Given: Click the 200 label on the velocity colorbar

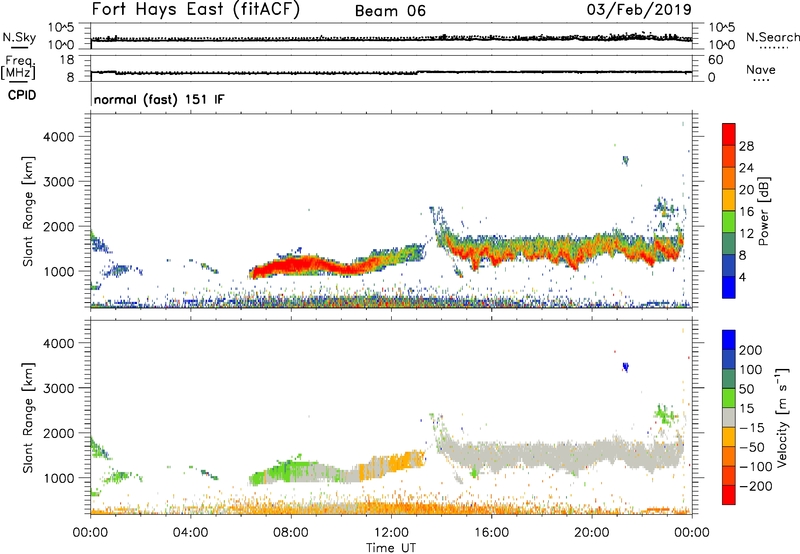Looking at the screenshot, I should point(751,350).
